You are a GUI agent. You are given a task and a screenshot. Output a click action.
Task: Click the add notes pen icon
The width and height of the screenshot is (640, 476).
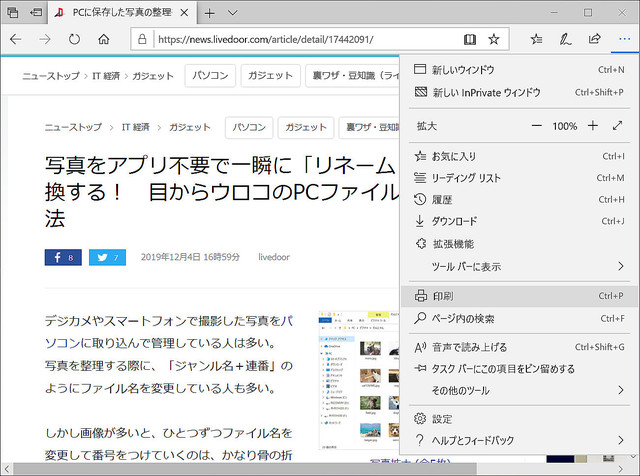click(565, 39)
